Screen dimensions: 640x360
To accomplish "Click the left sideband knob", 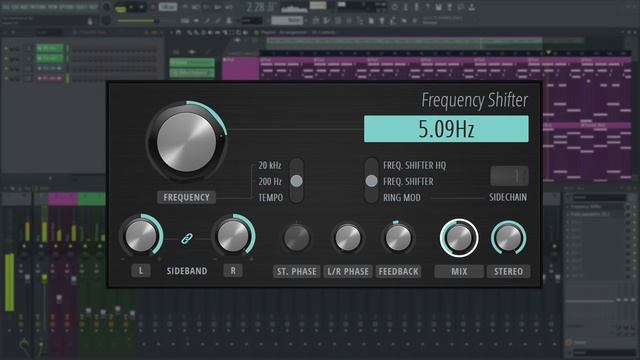I will [141, 236].
